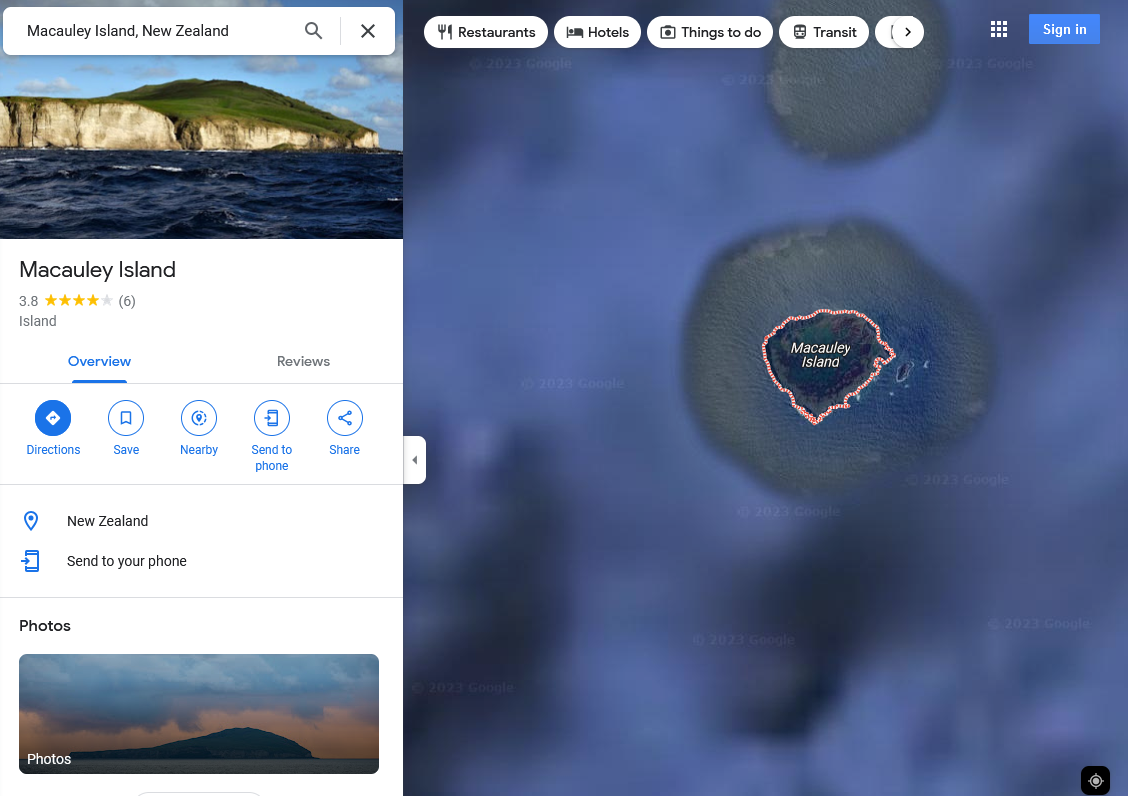Click the Sign in button

click(1064, 30)
